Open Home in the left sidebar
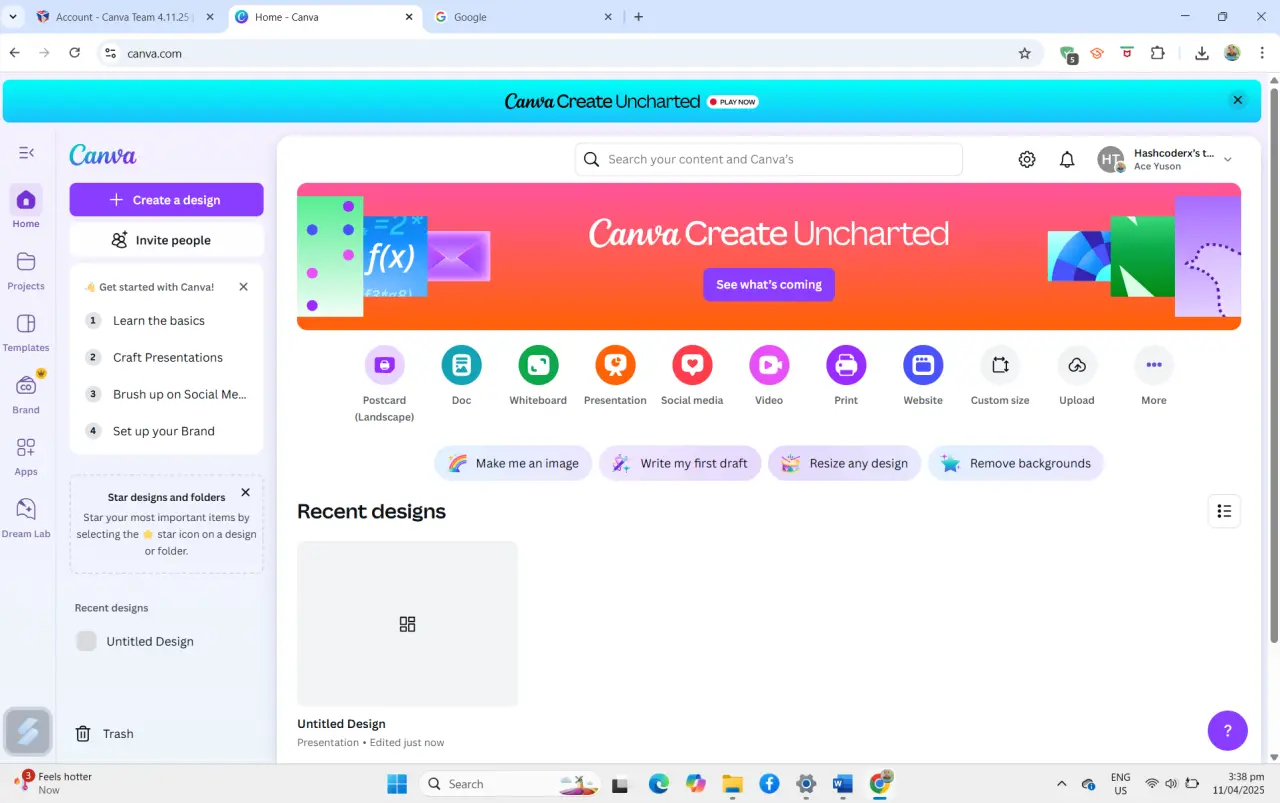Screen dimensions: 1280x803 pyautogui.click(x=26, y=207)
